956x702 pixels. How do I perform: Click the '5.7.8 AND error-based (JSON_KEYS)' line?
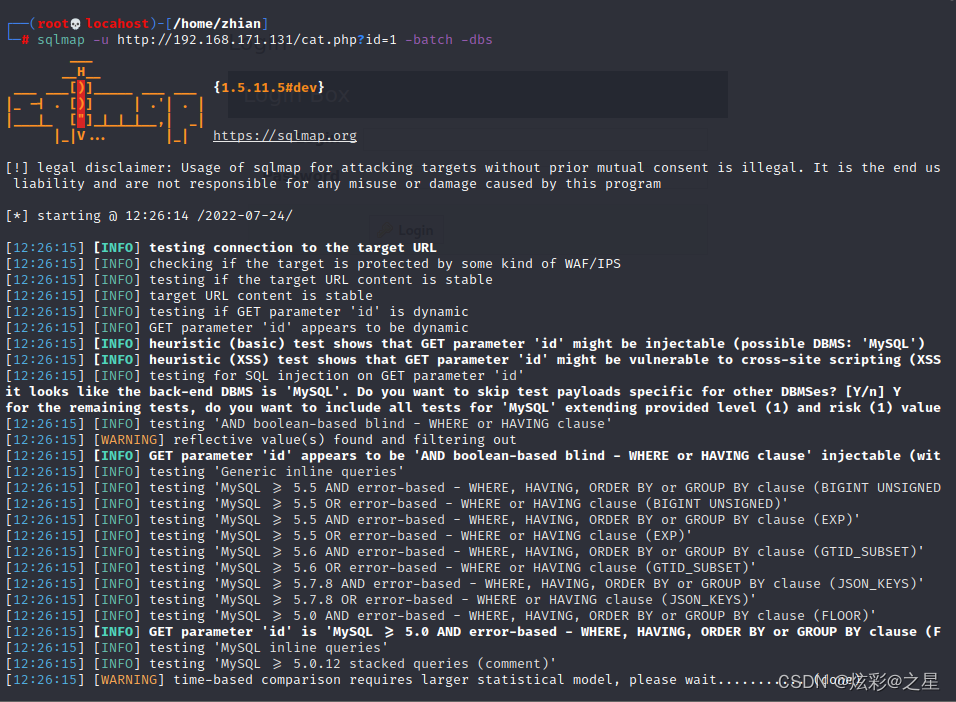click(x=465, y=584)
